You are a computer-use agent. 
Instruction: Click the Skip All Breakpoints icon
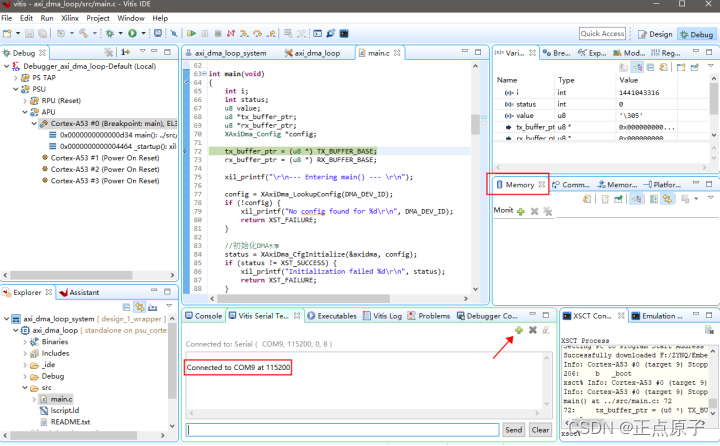click(174, 34)
